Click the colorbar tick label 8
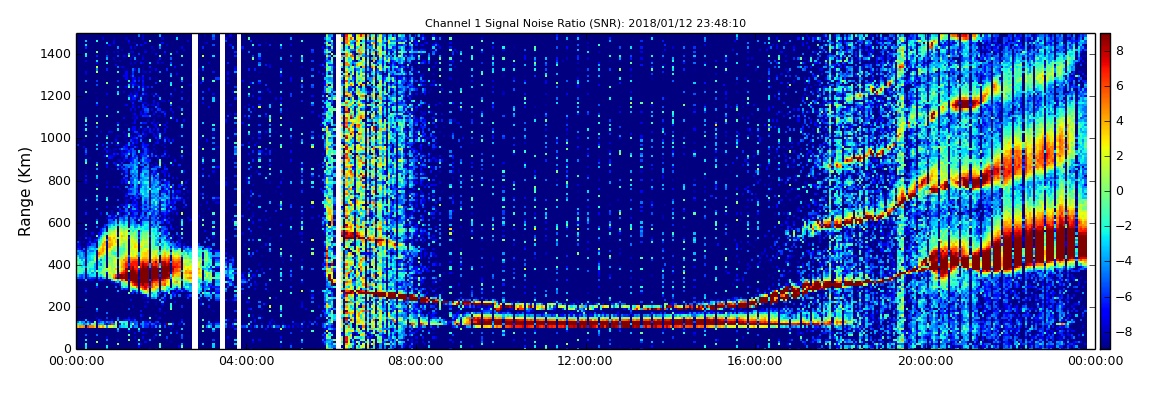 [1120, 51]
